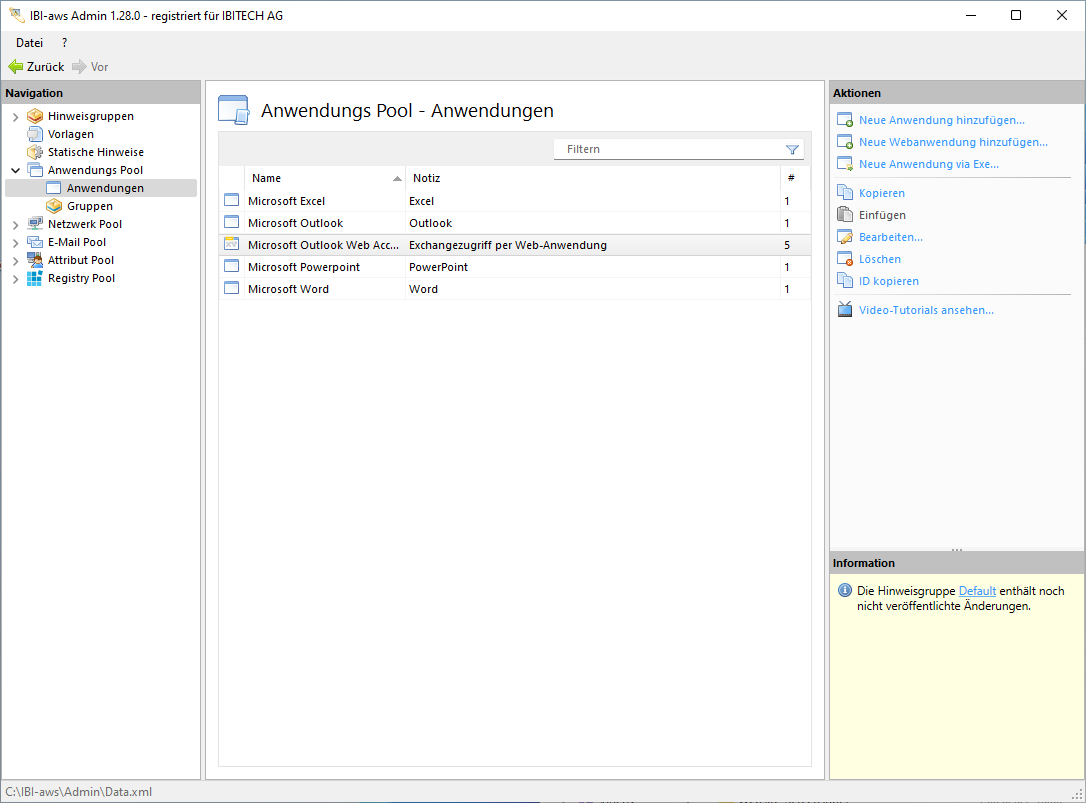
Task: Click Bearbeiten action in Aktionen panel
Action: 890,237
